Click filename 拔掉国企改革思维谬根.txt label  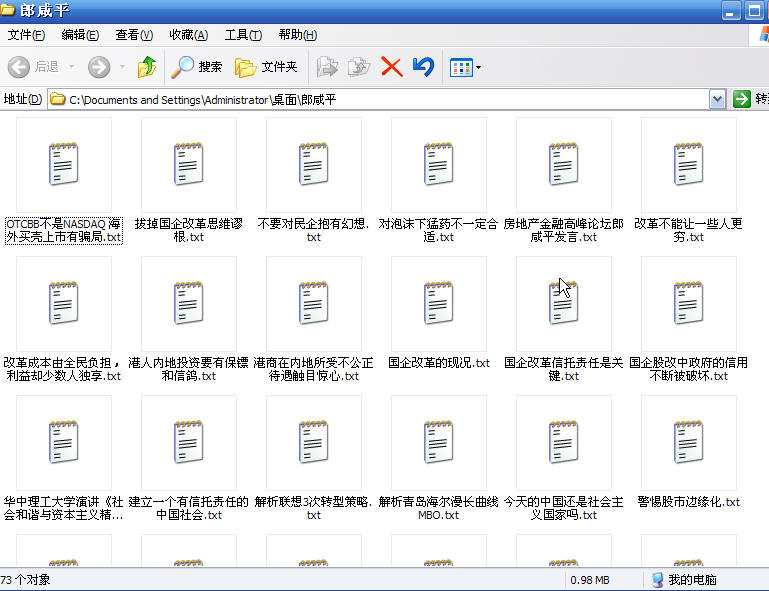pos(189,230)
